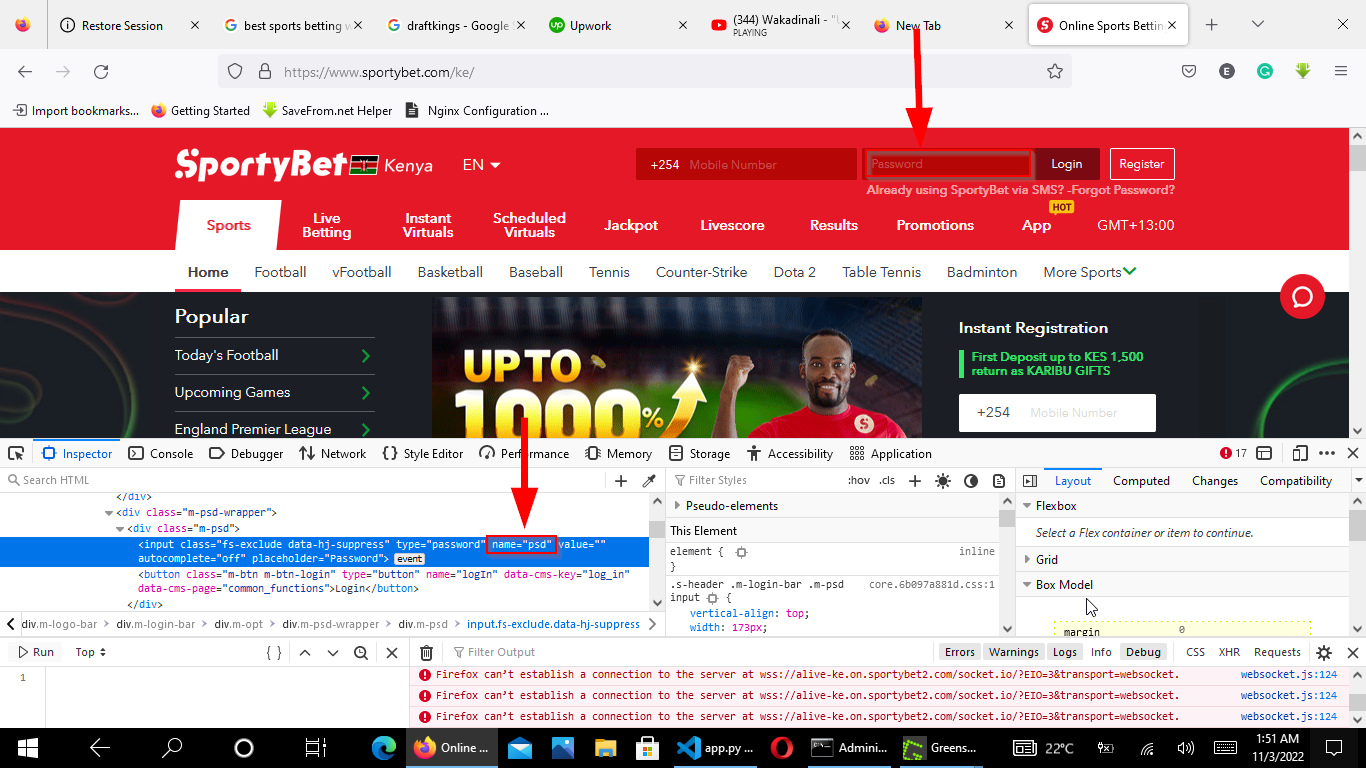Open the SaveFrom download extension icon

[x=1303, y=71]
